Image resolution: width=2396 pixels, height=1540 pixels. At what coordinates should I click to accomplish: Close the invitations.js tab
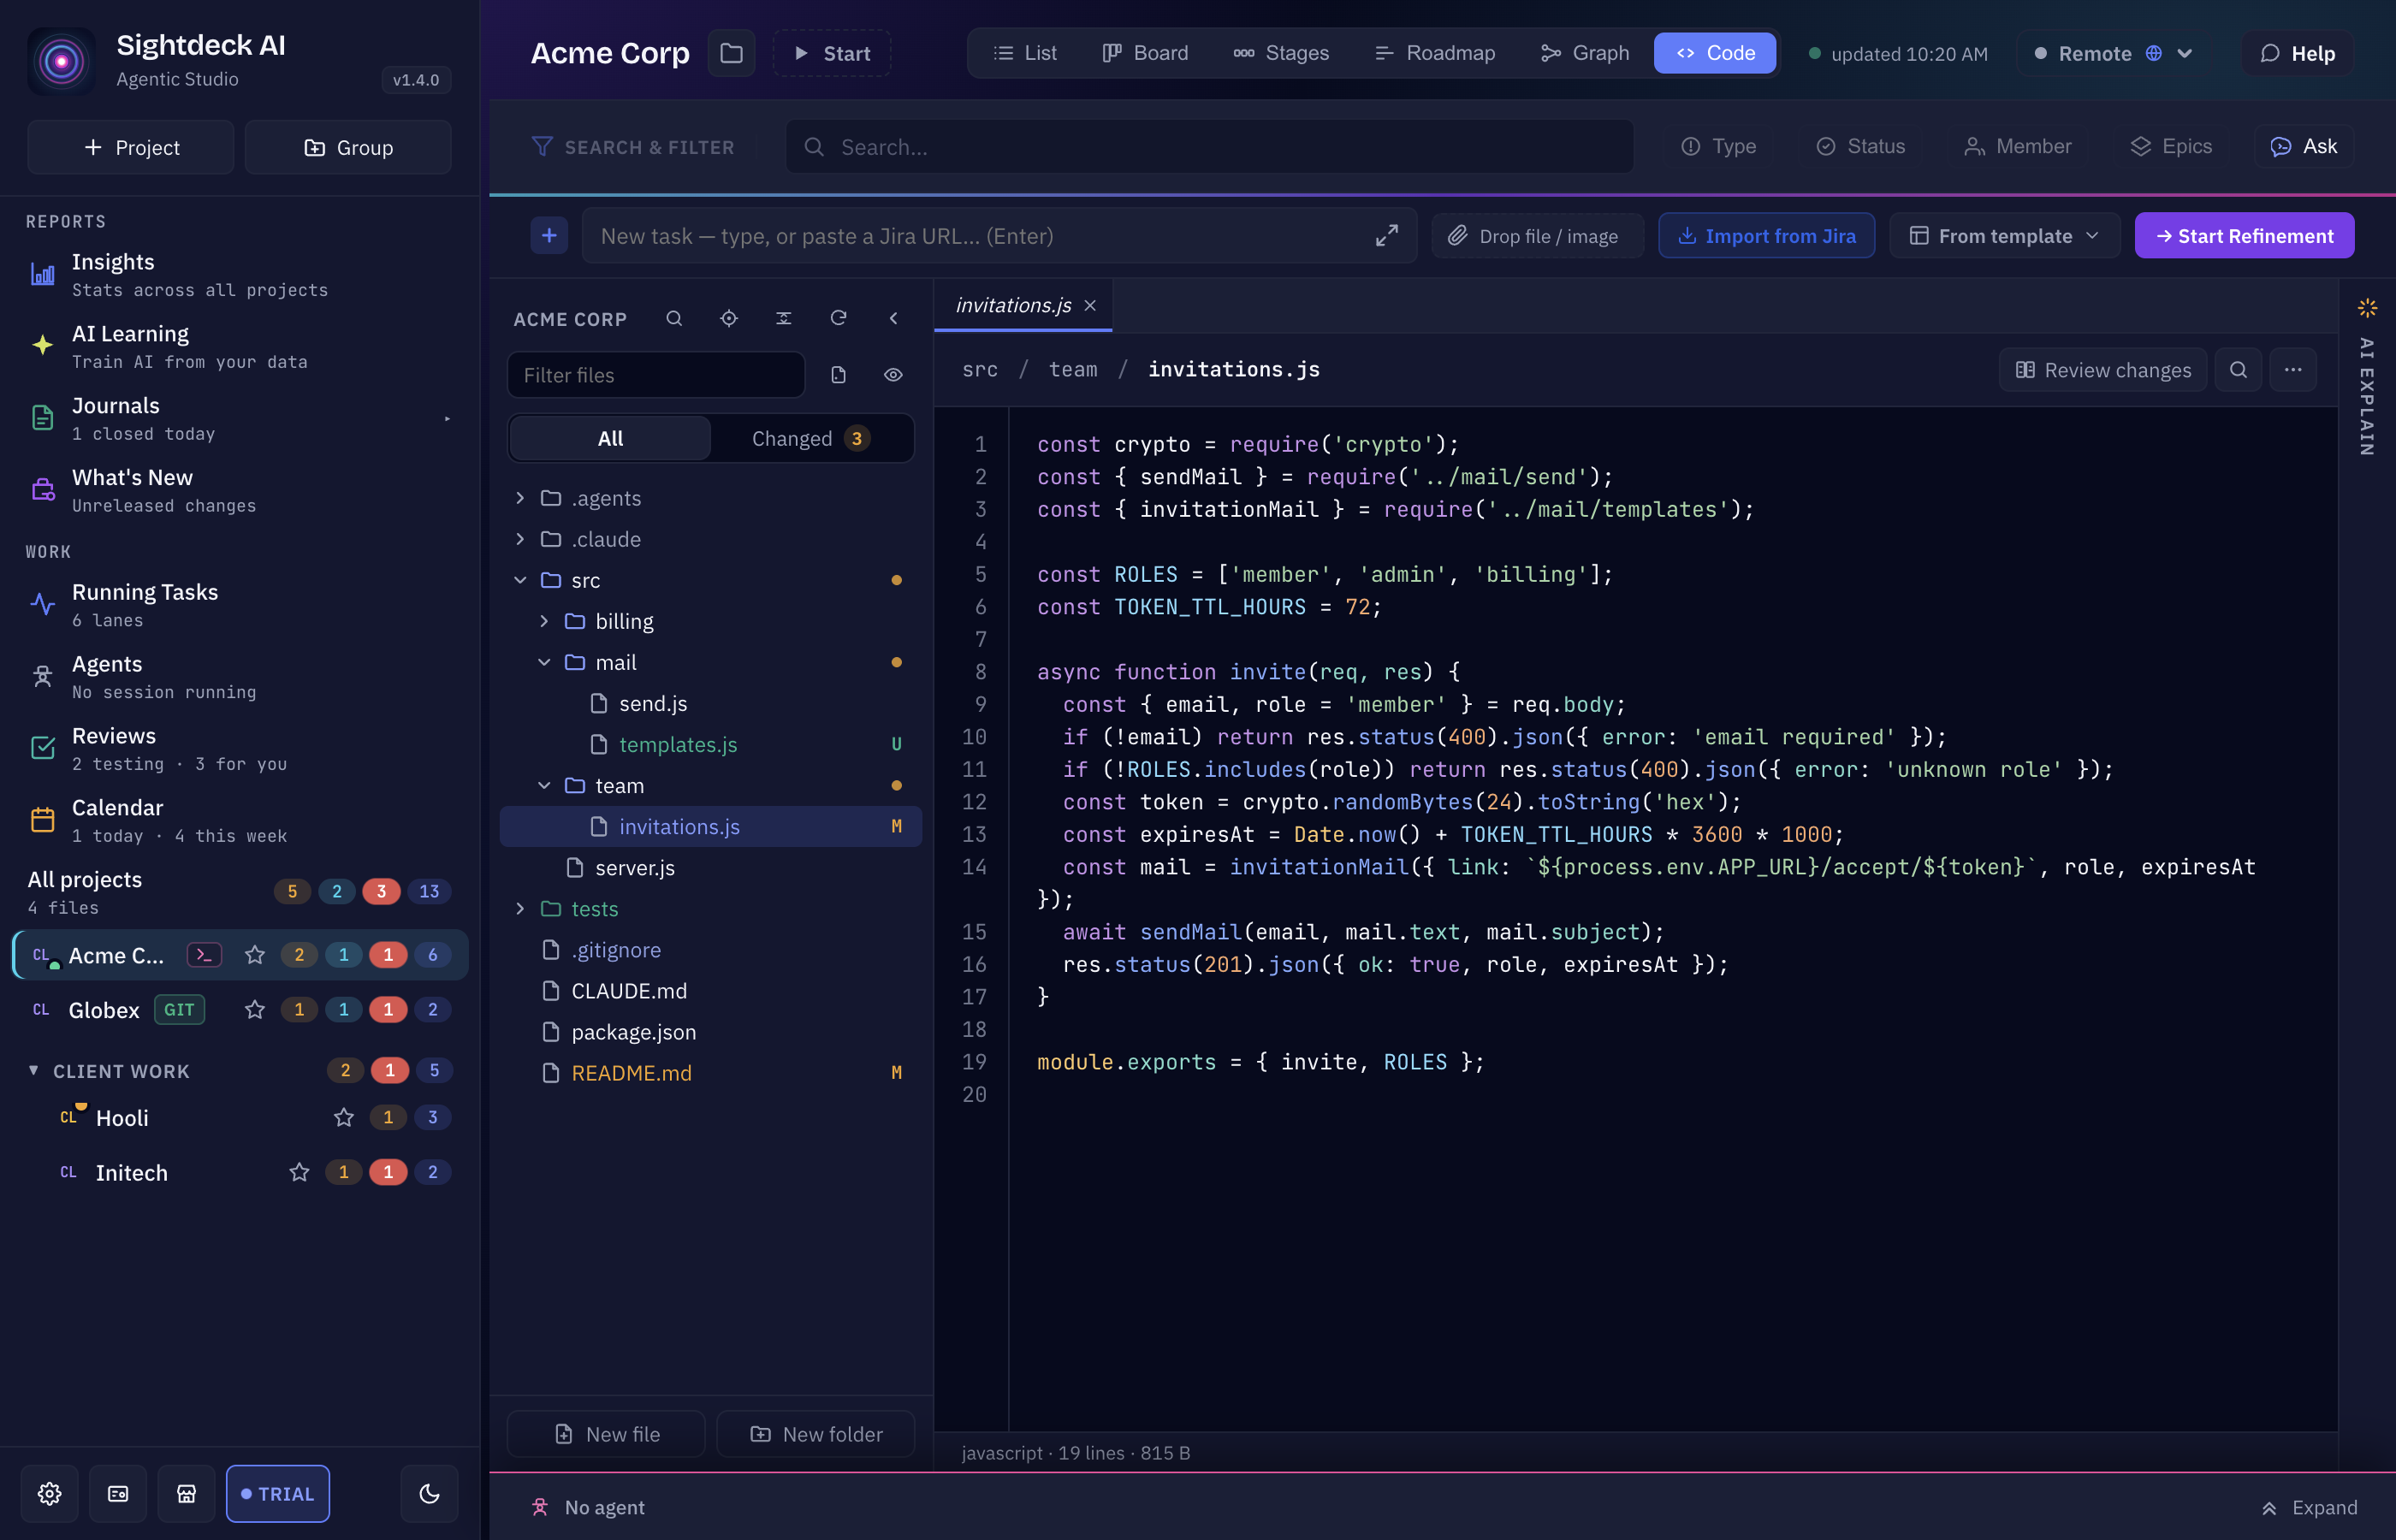1090,305
